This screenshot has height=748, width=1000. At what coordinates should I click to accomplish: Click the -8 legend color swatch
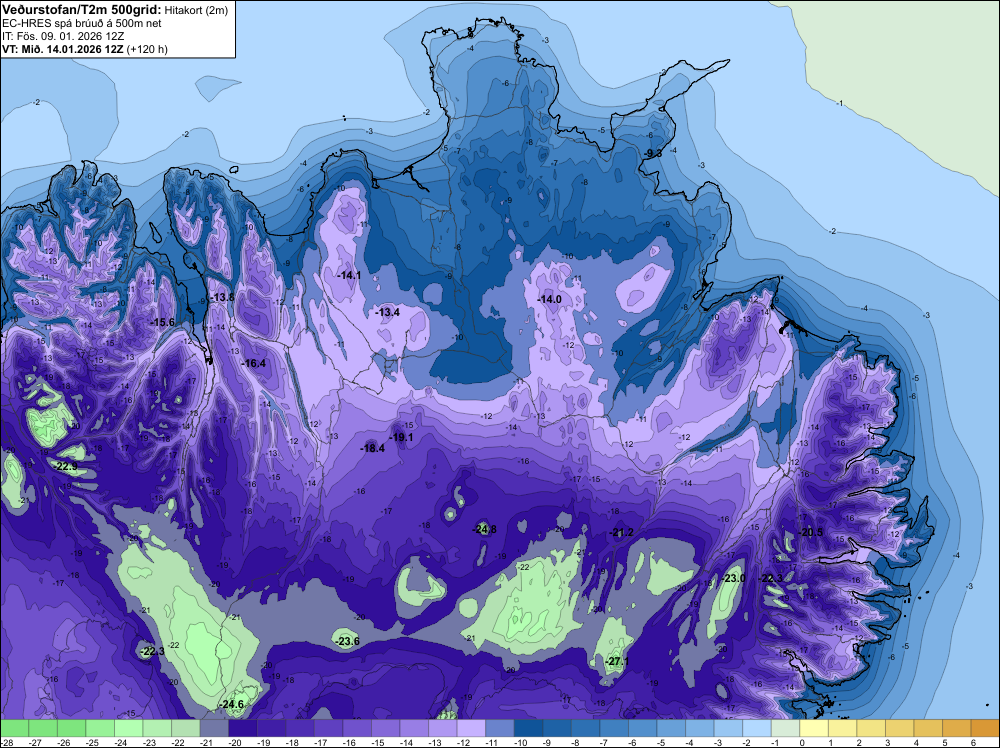tap(585, 728)
